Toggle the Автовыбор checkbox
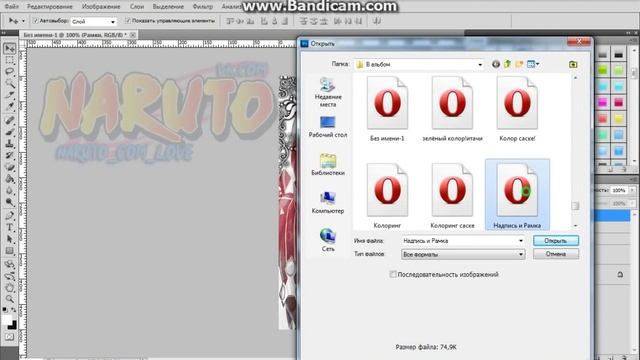 [36, 20]
